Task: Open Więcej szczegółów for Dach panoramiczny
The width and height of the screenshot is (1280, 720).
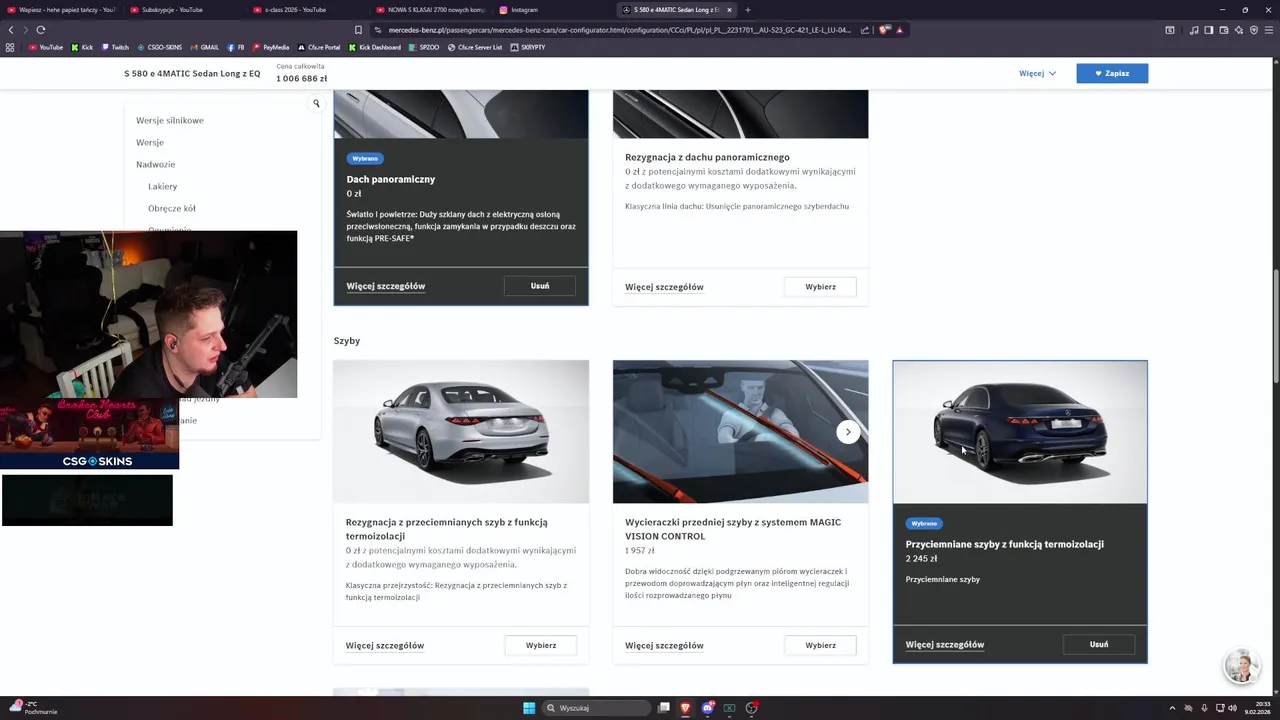Action: pos(386,286)
